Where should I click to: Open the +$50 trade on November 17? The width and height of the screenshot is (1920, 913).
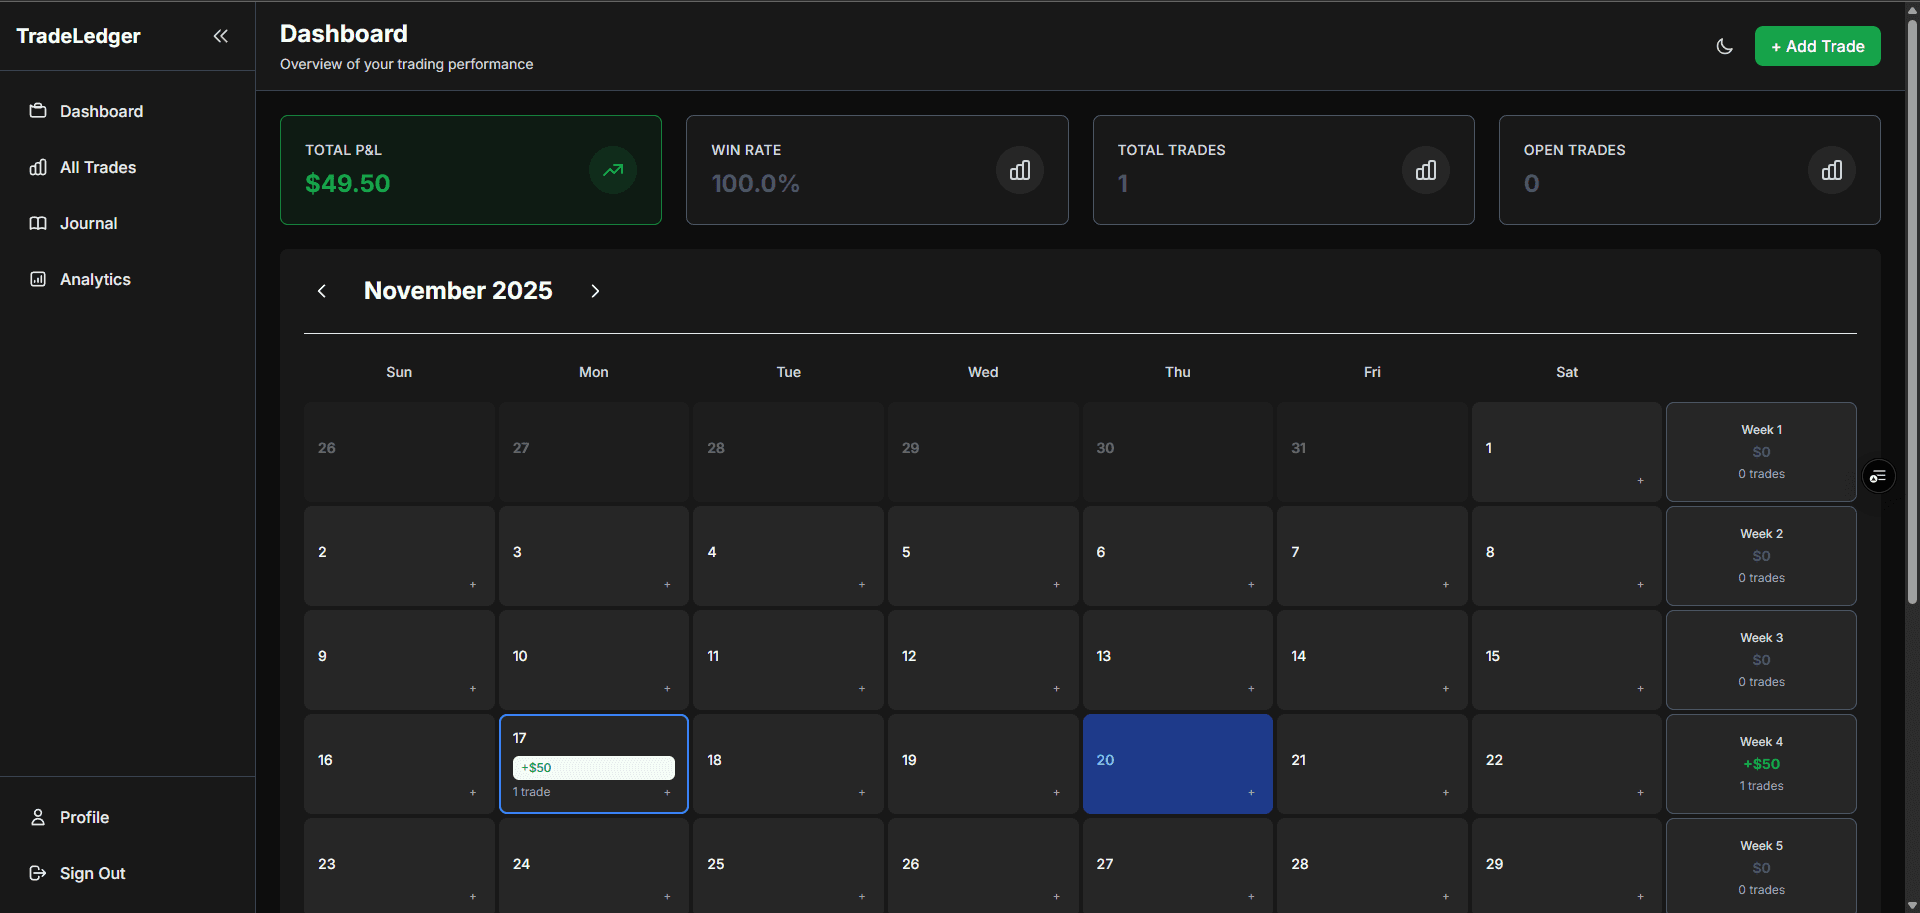593,768
